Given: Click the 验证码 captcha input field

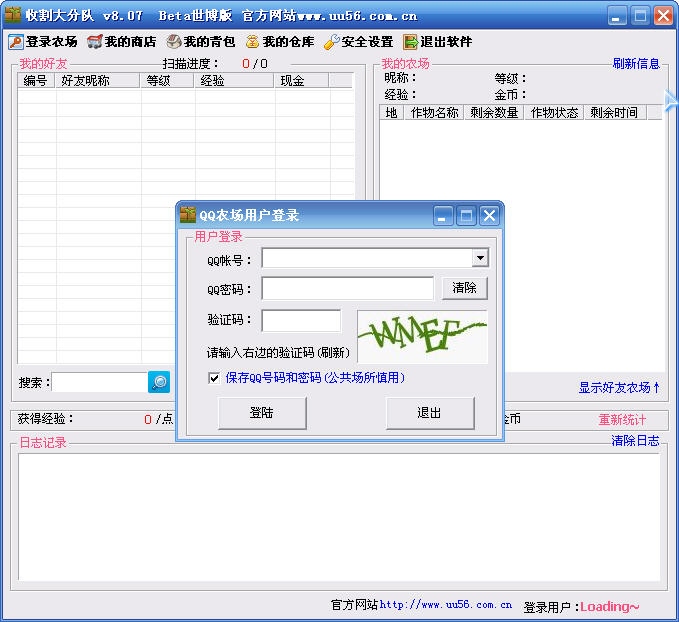Looking at the screenshot, I should tap(301, 321).
